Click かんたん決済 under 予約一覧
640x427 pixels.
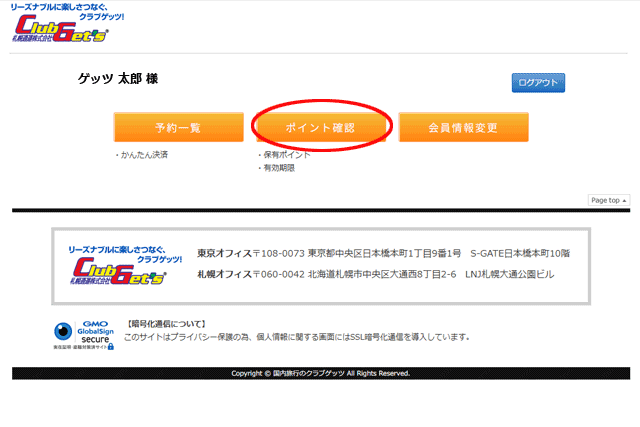[x=143, y=155]
